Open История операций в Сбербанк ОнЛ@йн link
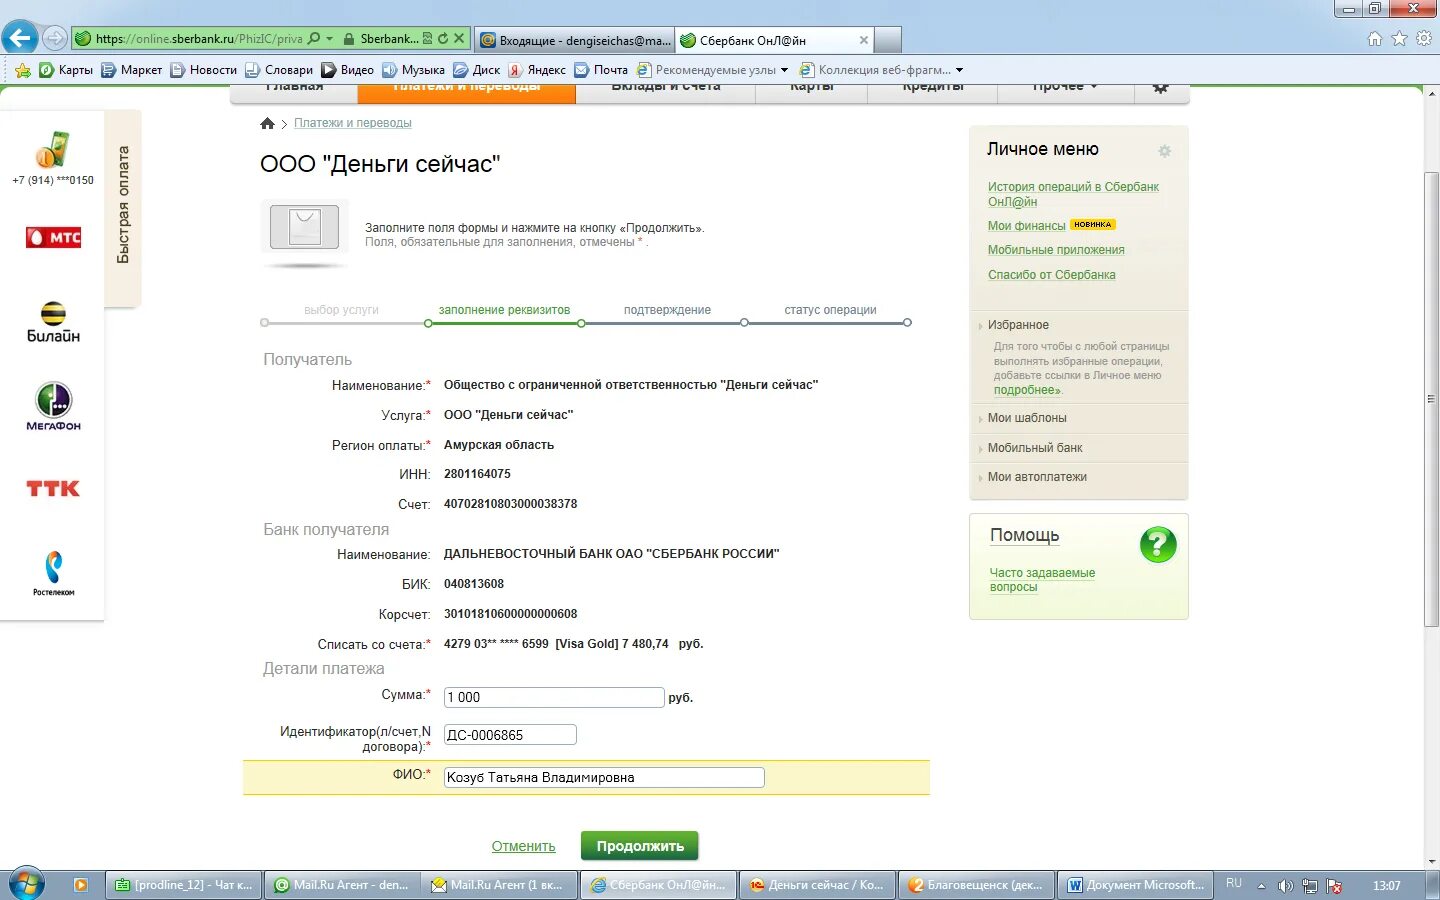 pyautogui.click(x=1073, y=194)
